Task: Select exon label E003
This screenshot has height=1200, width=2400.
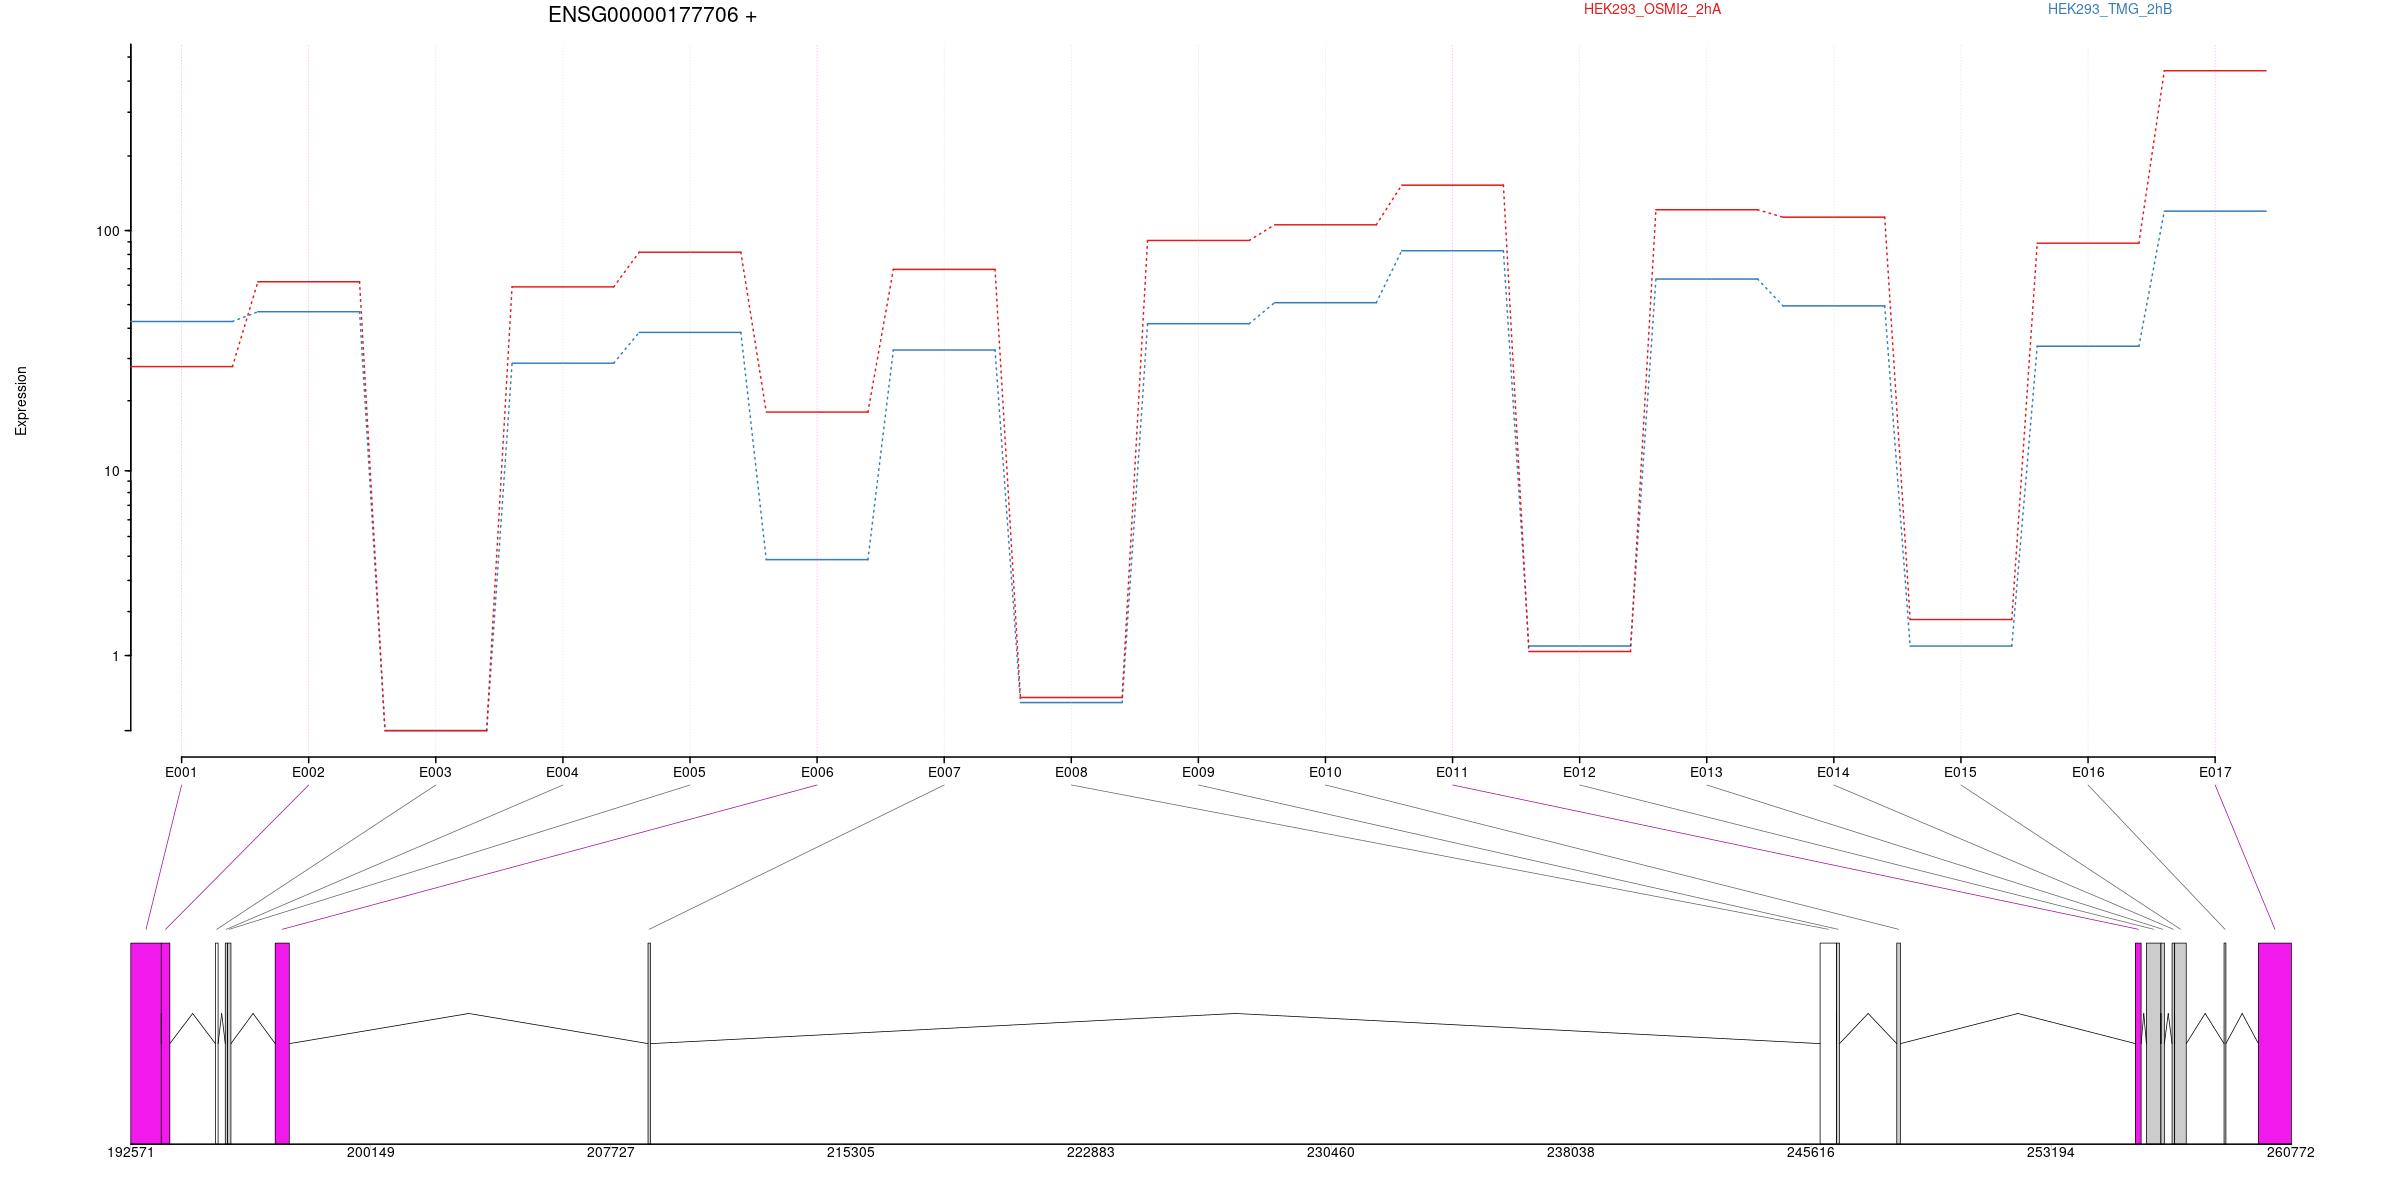Action: pos(435,772)
